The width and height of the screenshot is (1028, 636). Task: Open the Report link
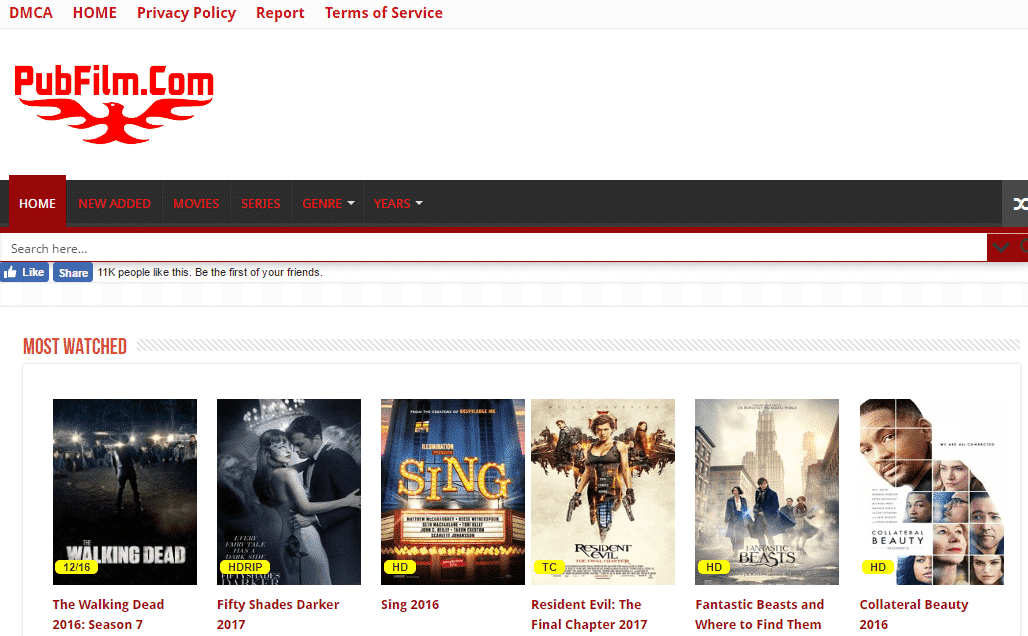tap(280, 12)
